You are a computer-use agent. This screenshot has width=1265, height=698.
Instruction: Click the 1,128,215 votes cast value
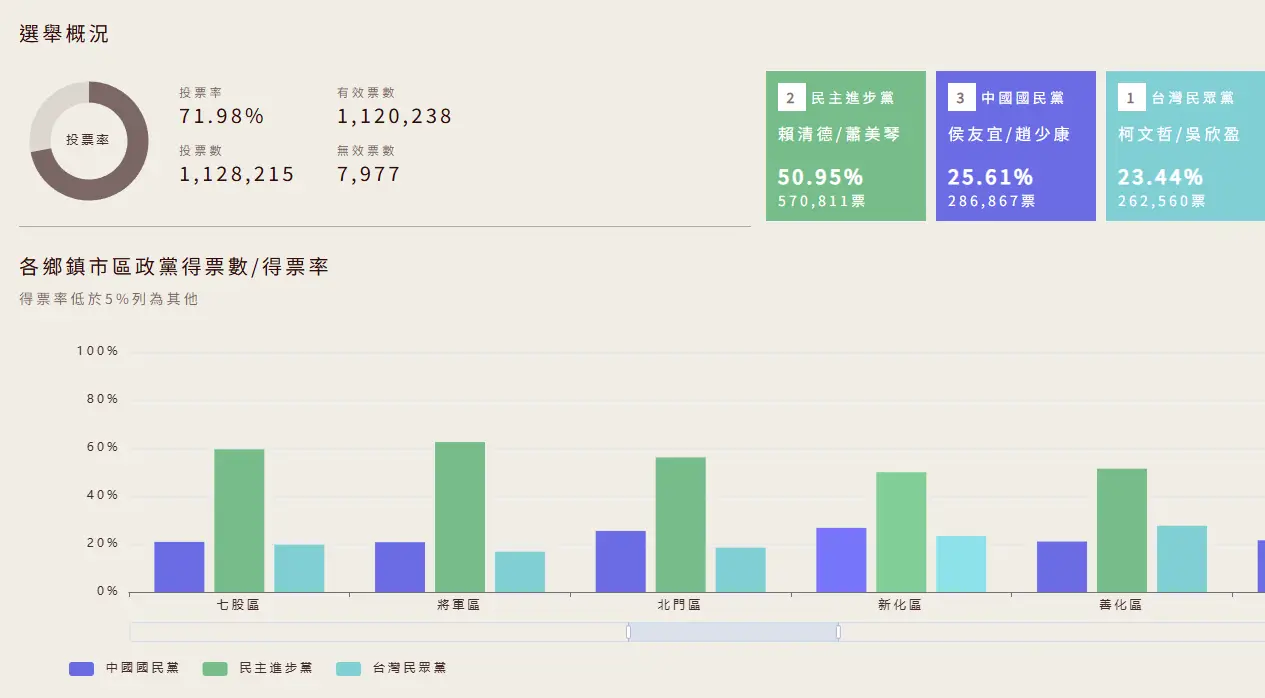(237, 174)
